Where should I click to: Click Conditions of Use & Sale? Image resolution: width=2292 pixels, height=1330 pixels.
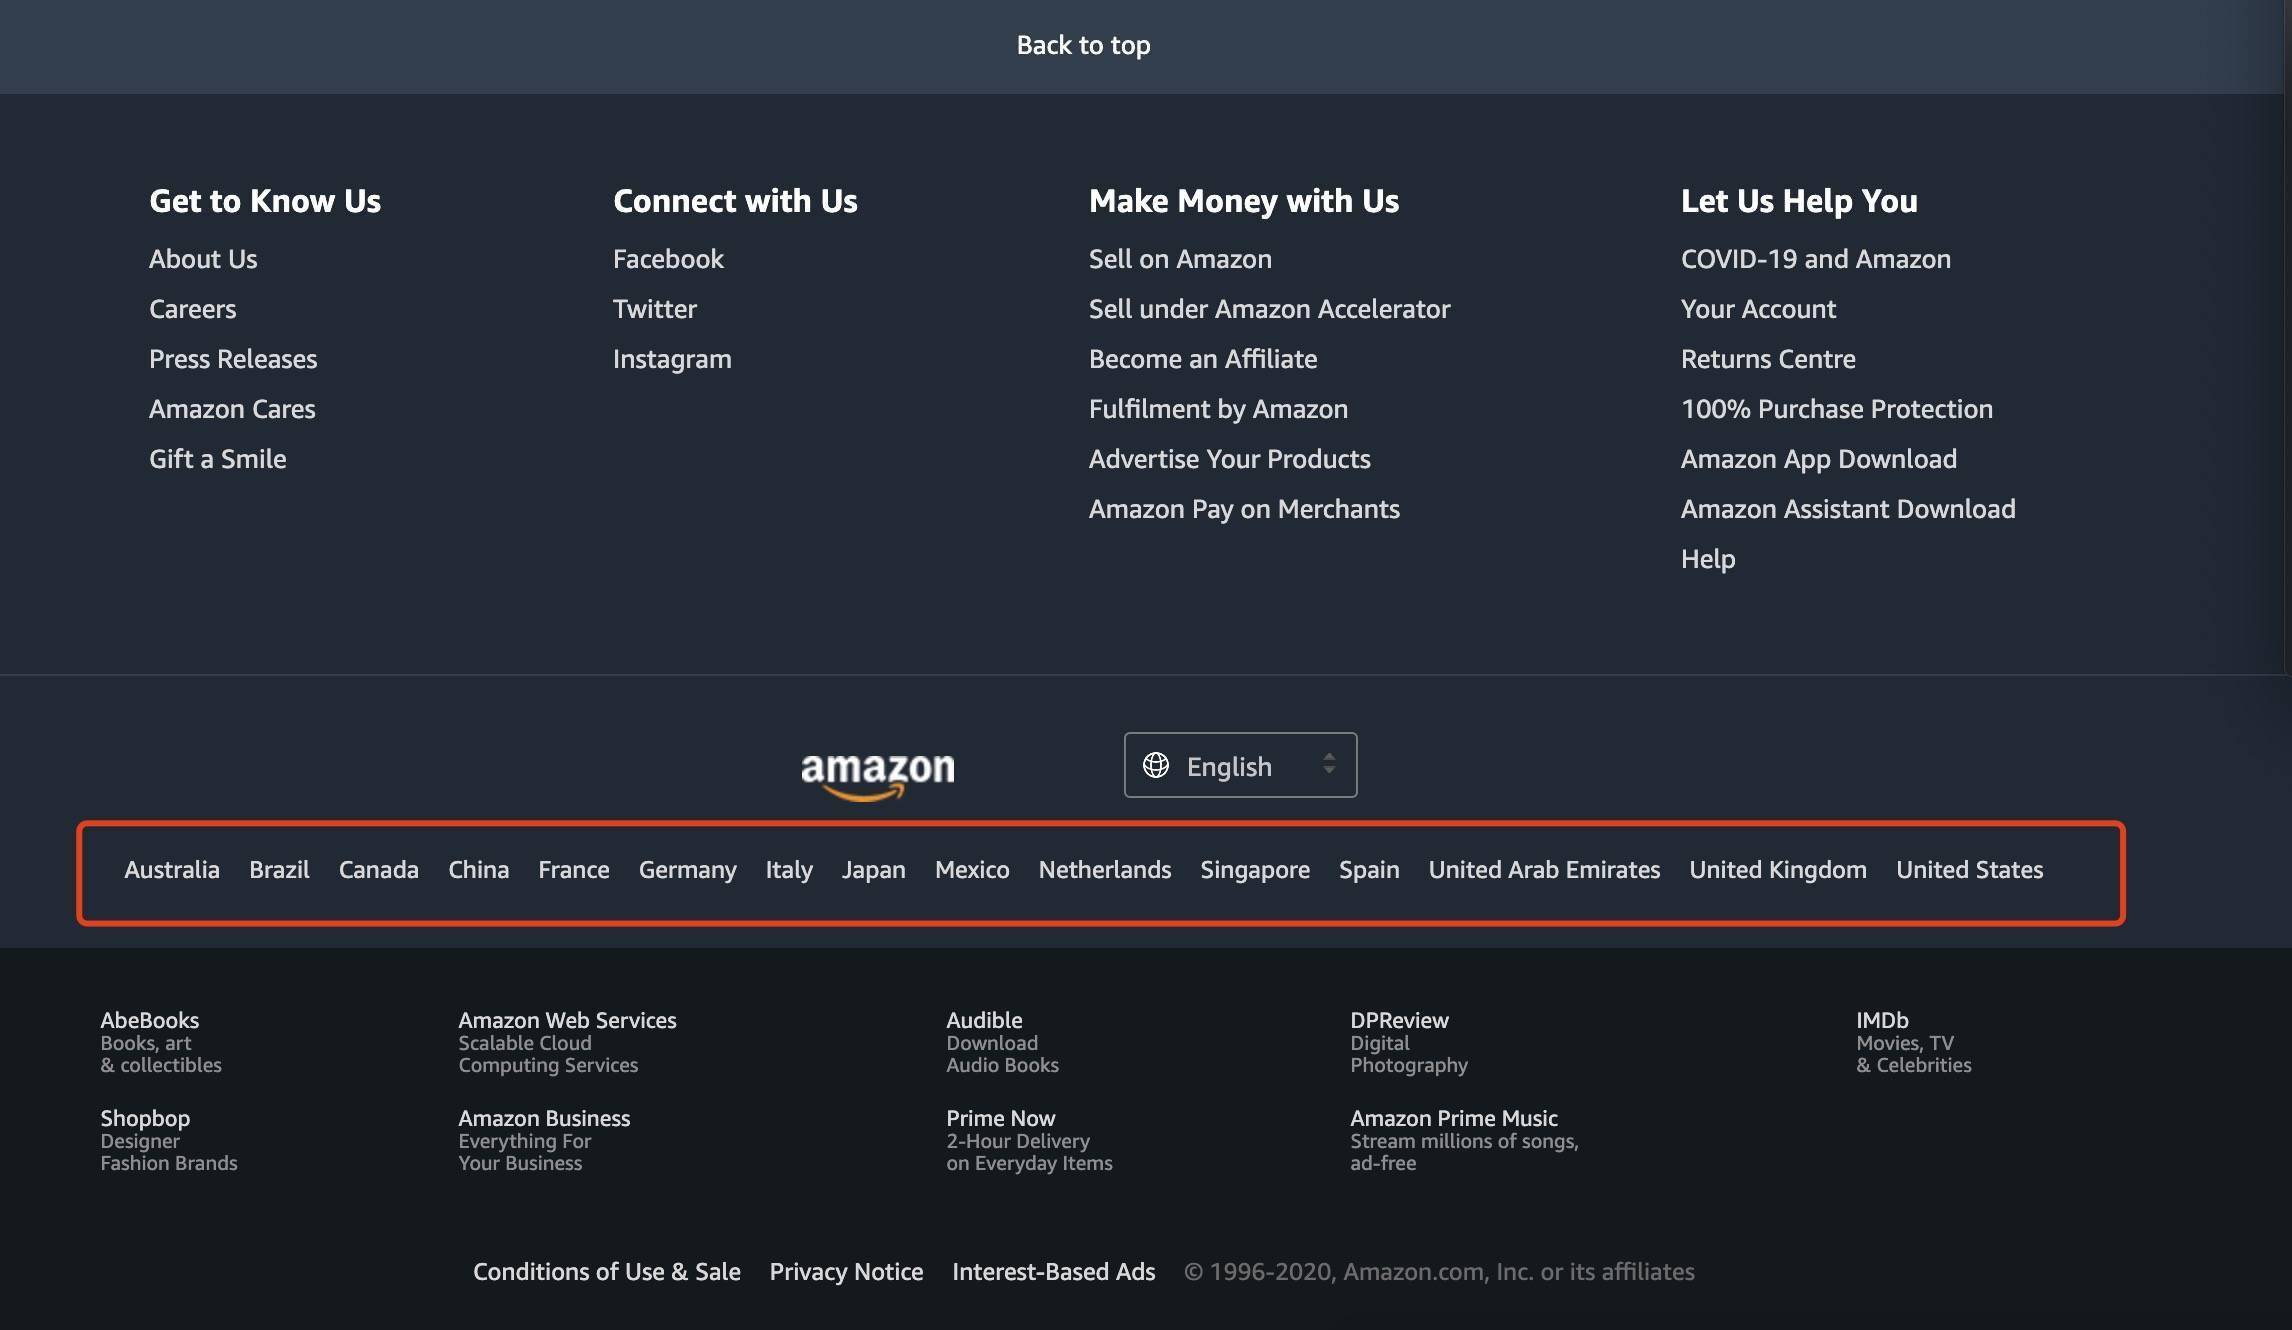tap(607, 1272)
